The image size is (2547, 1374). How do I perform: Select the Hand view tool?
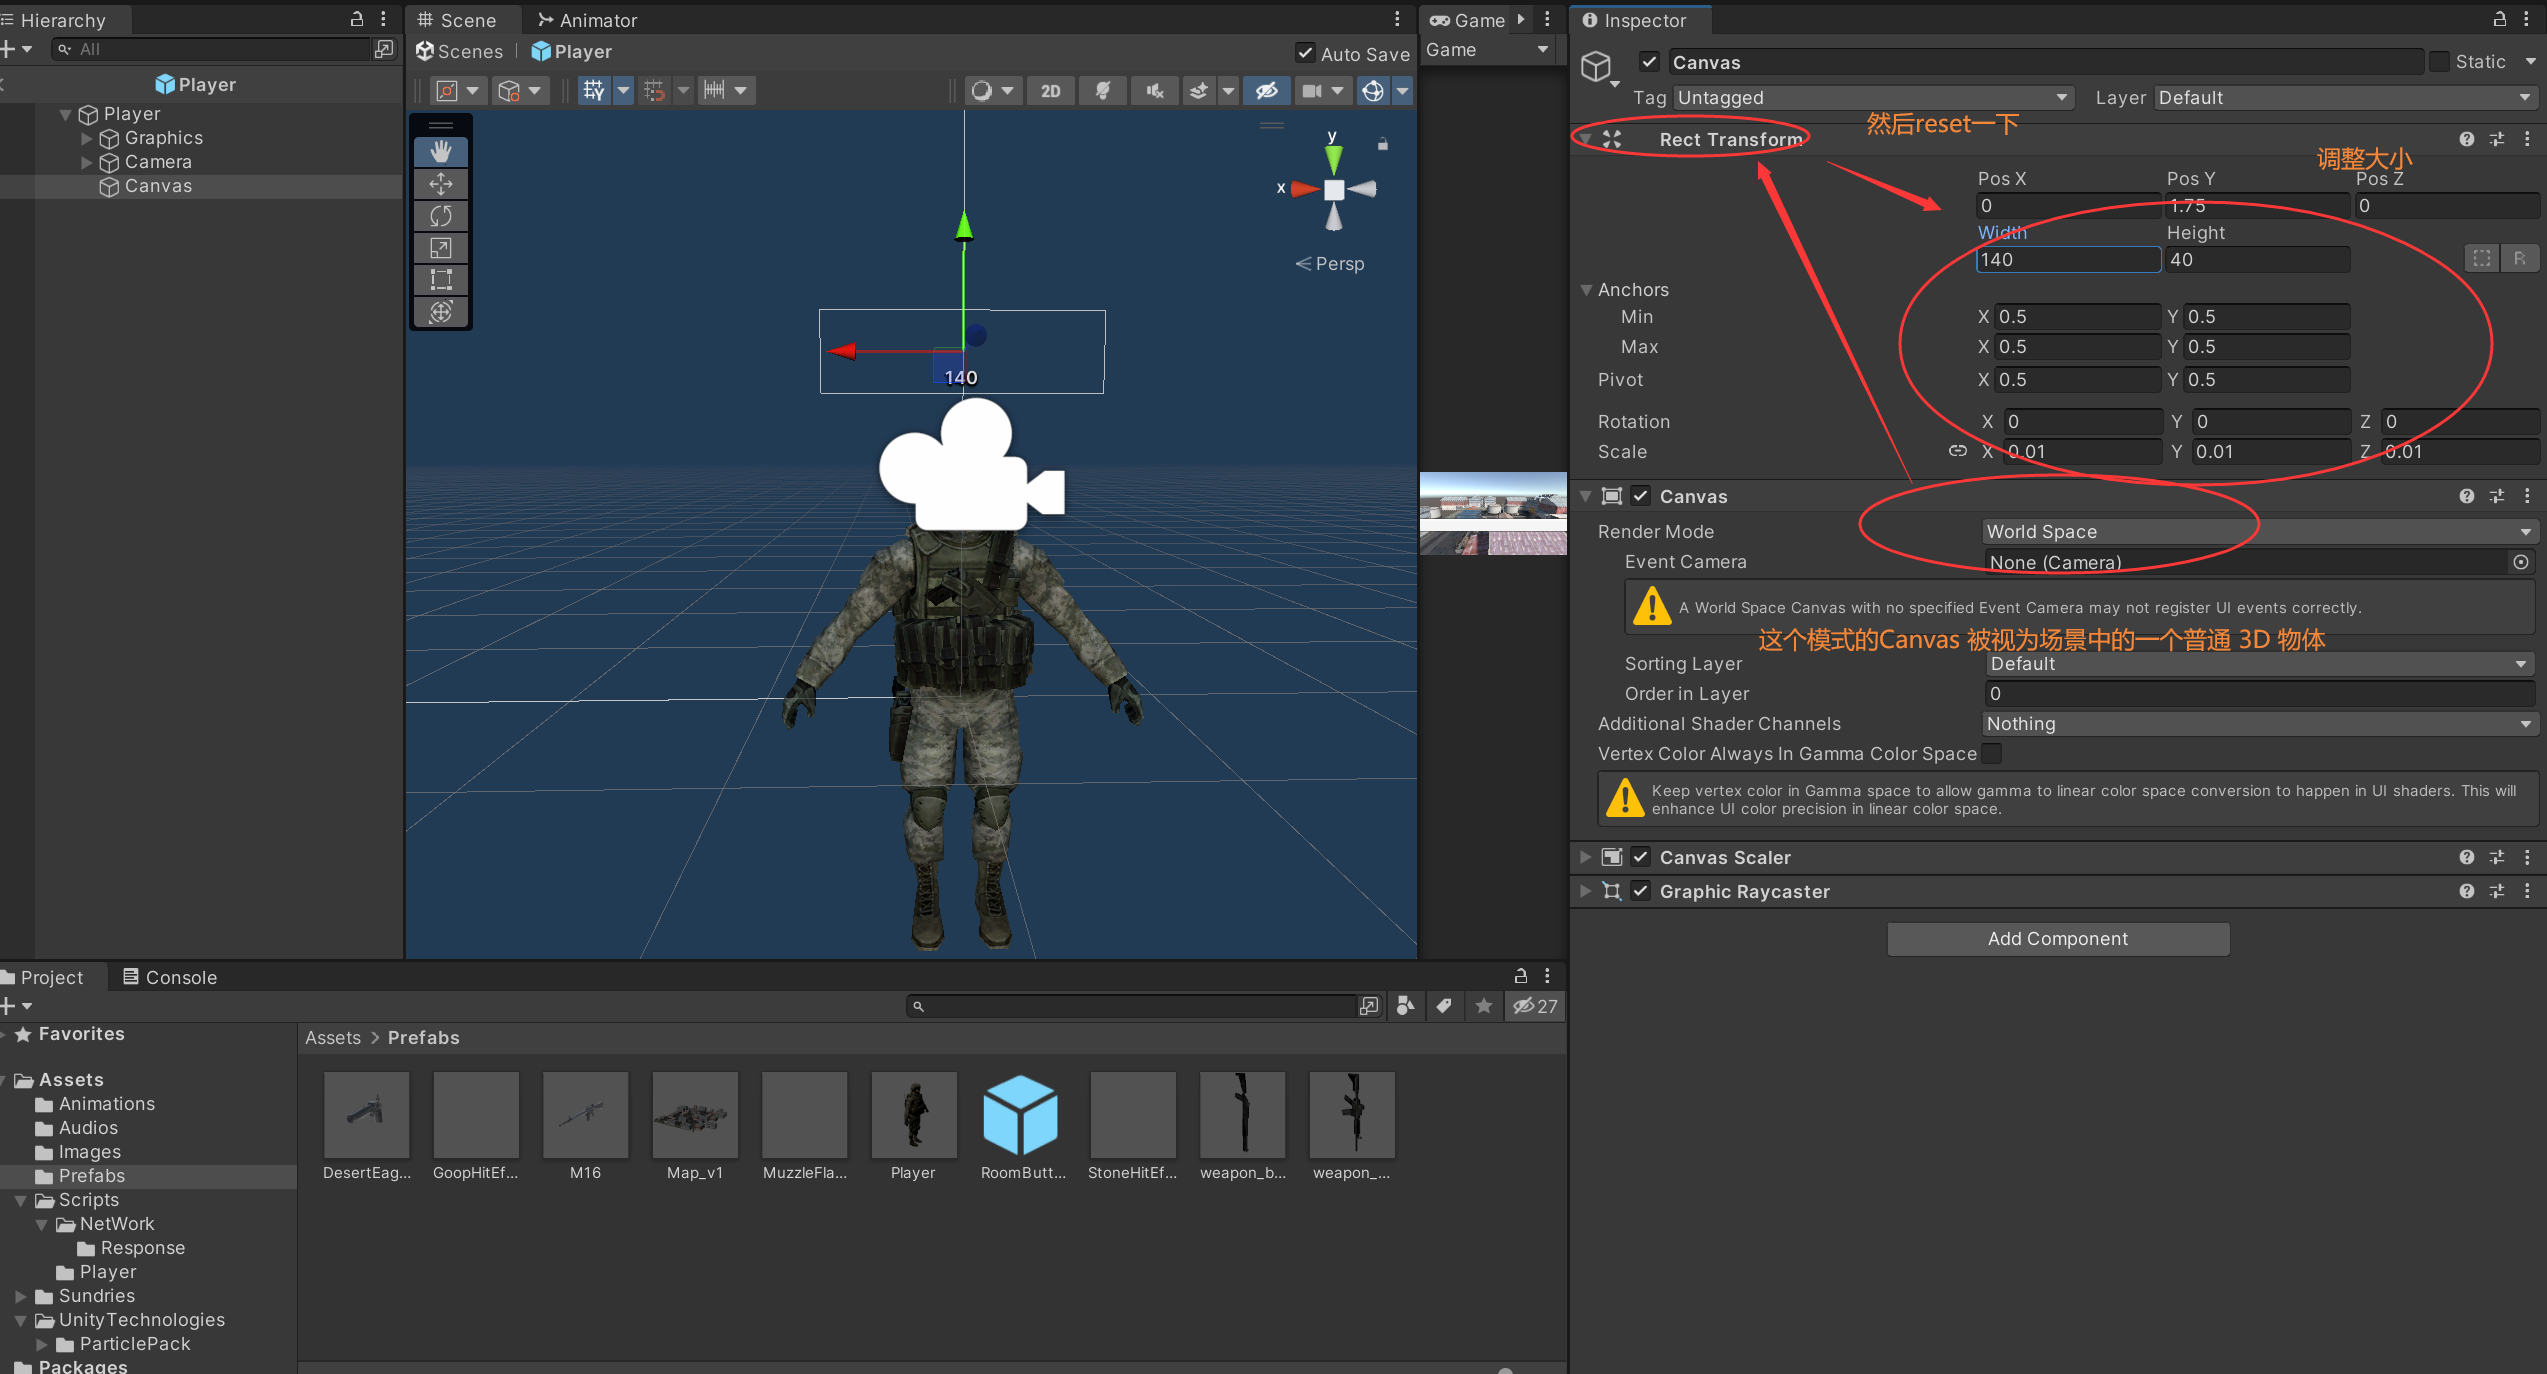(441, 152)
